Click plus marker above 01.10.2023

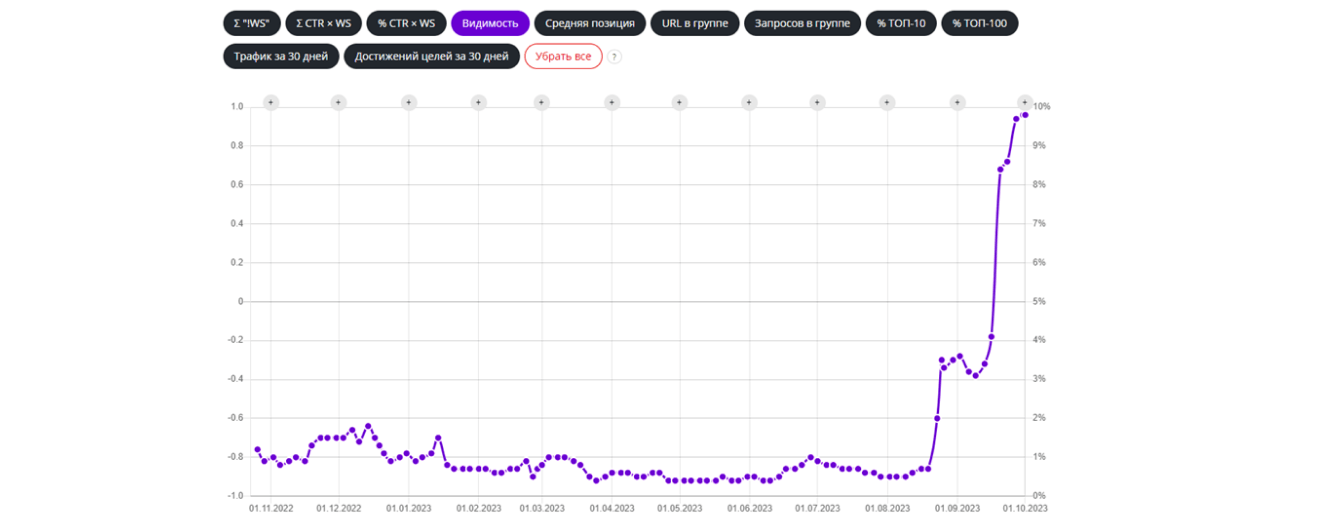[x=1024, y=102]
